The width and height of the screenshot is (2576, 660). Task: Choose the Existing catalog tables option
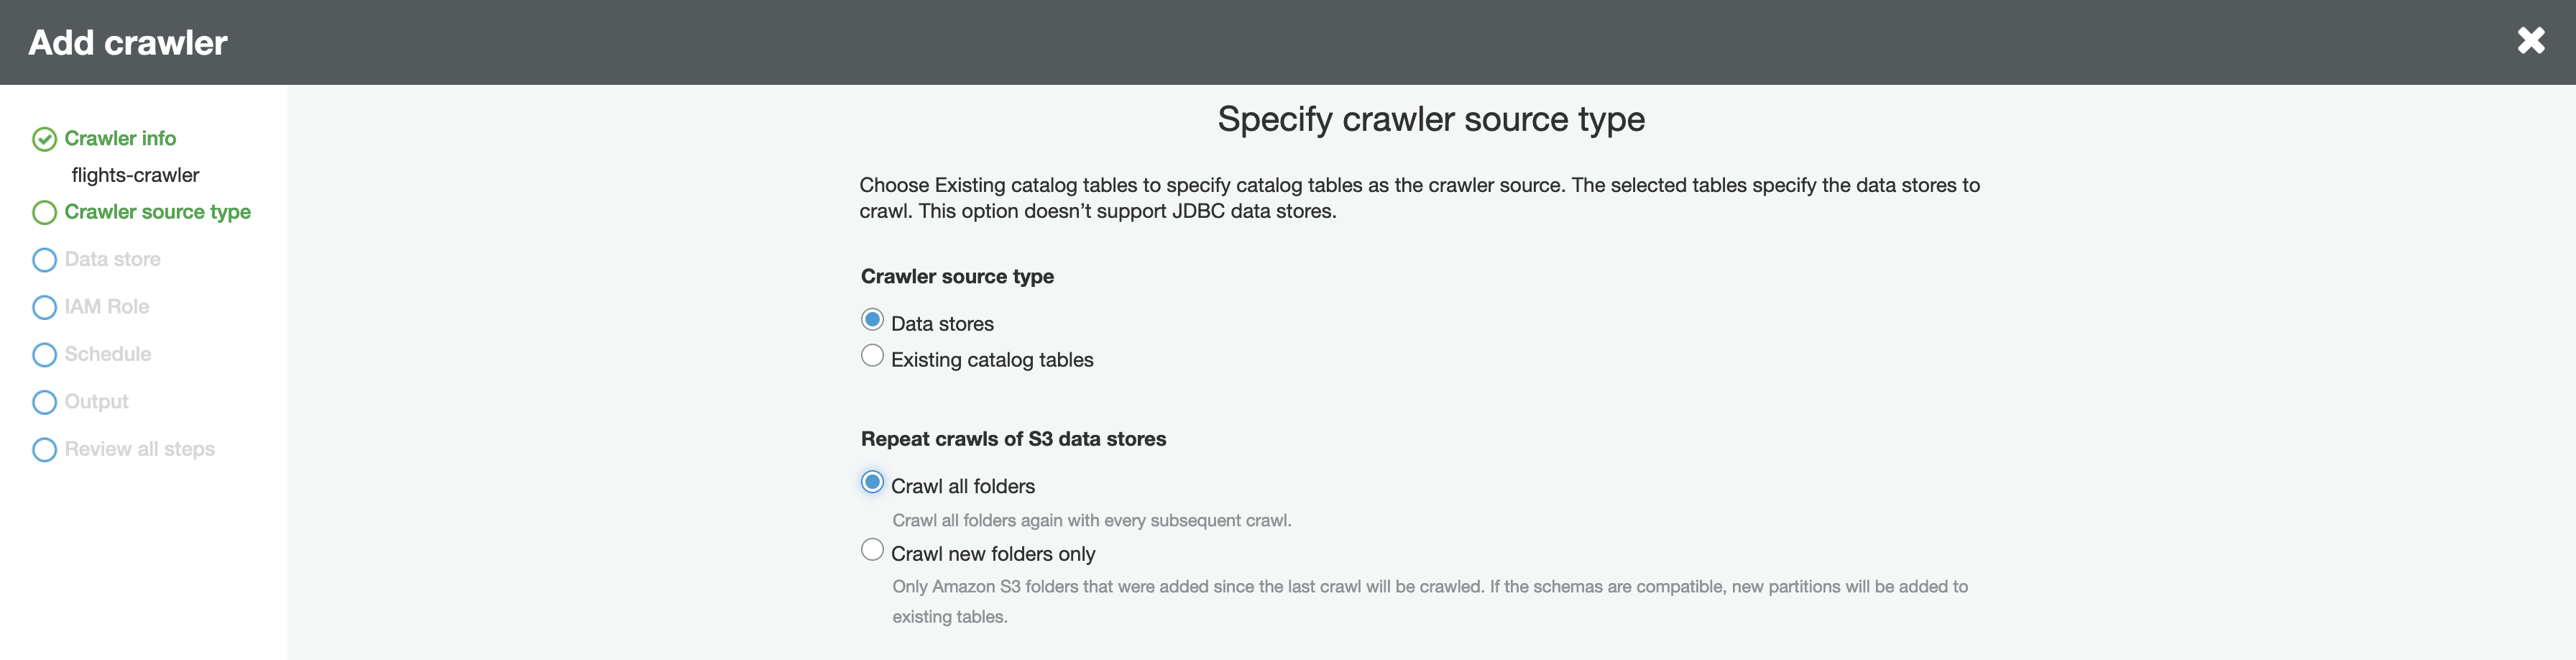tap(872, 356)
